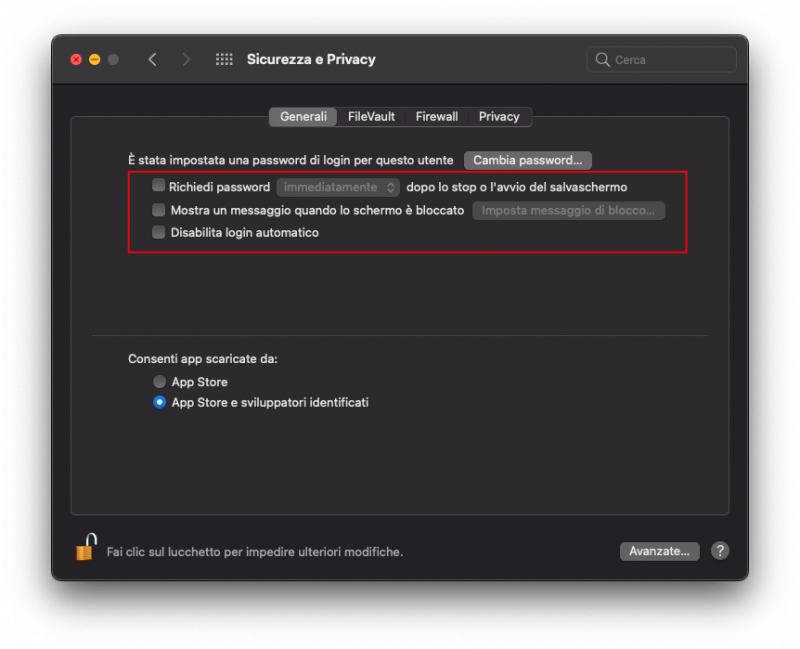Open the Avanzate settings button

[x=660, y=551]
